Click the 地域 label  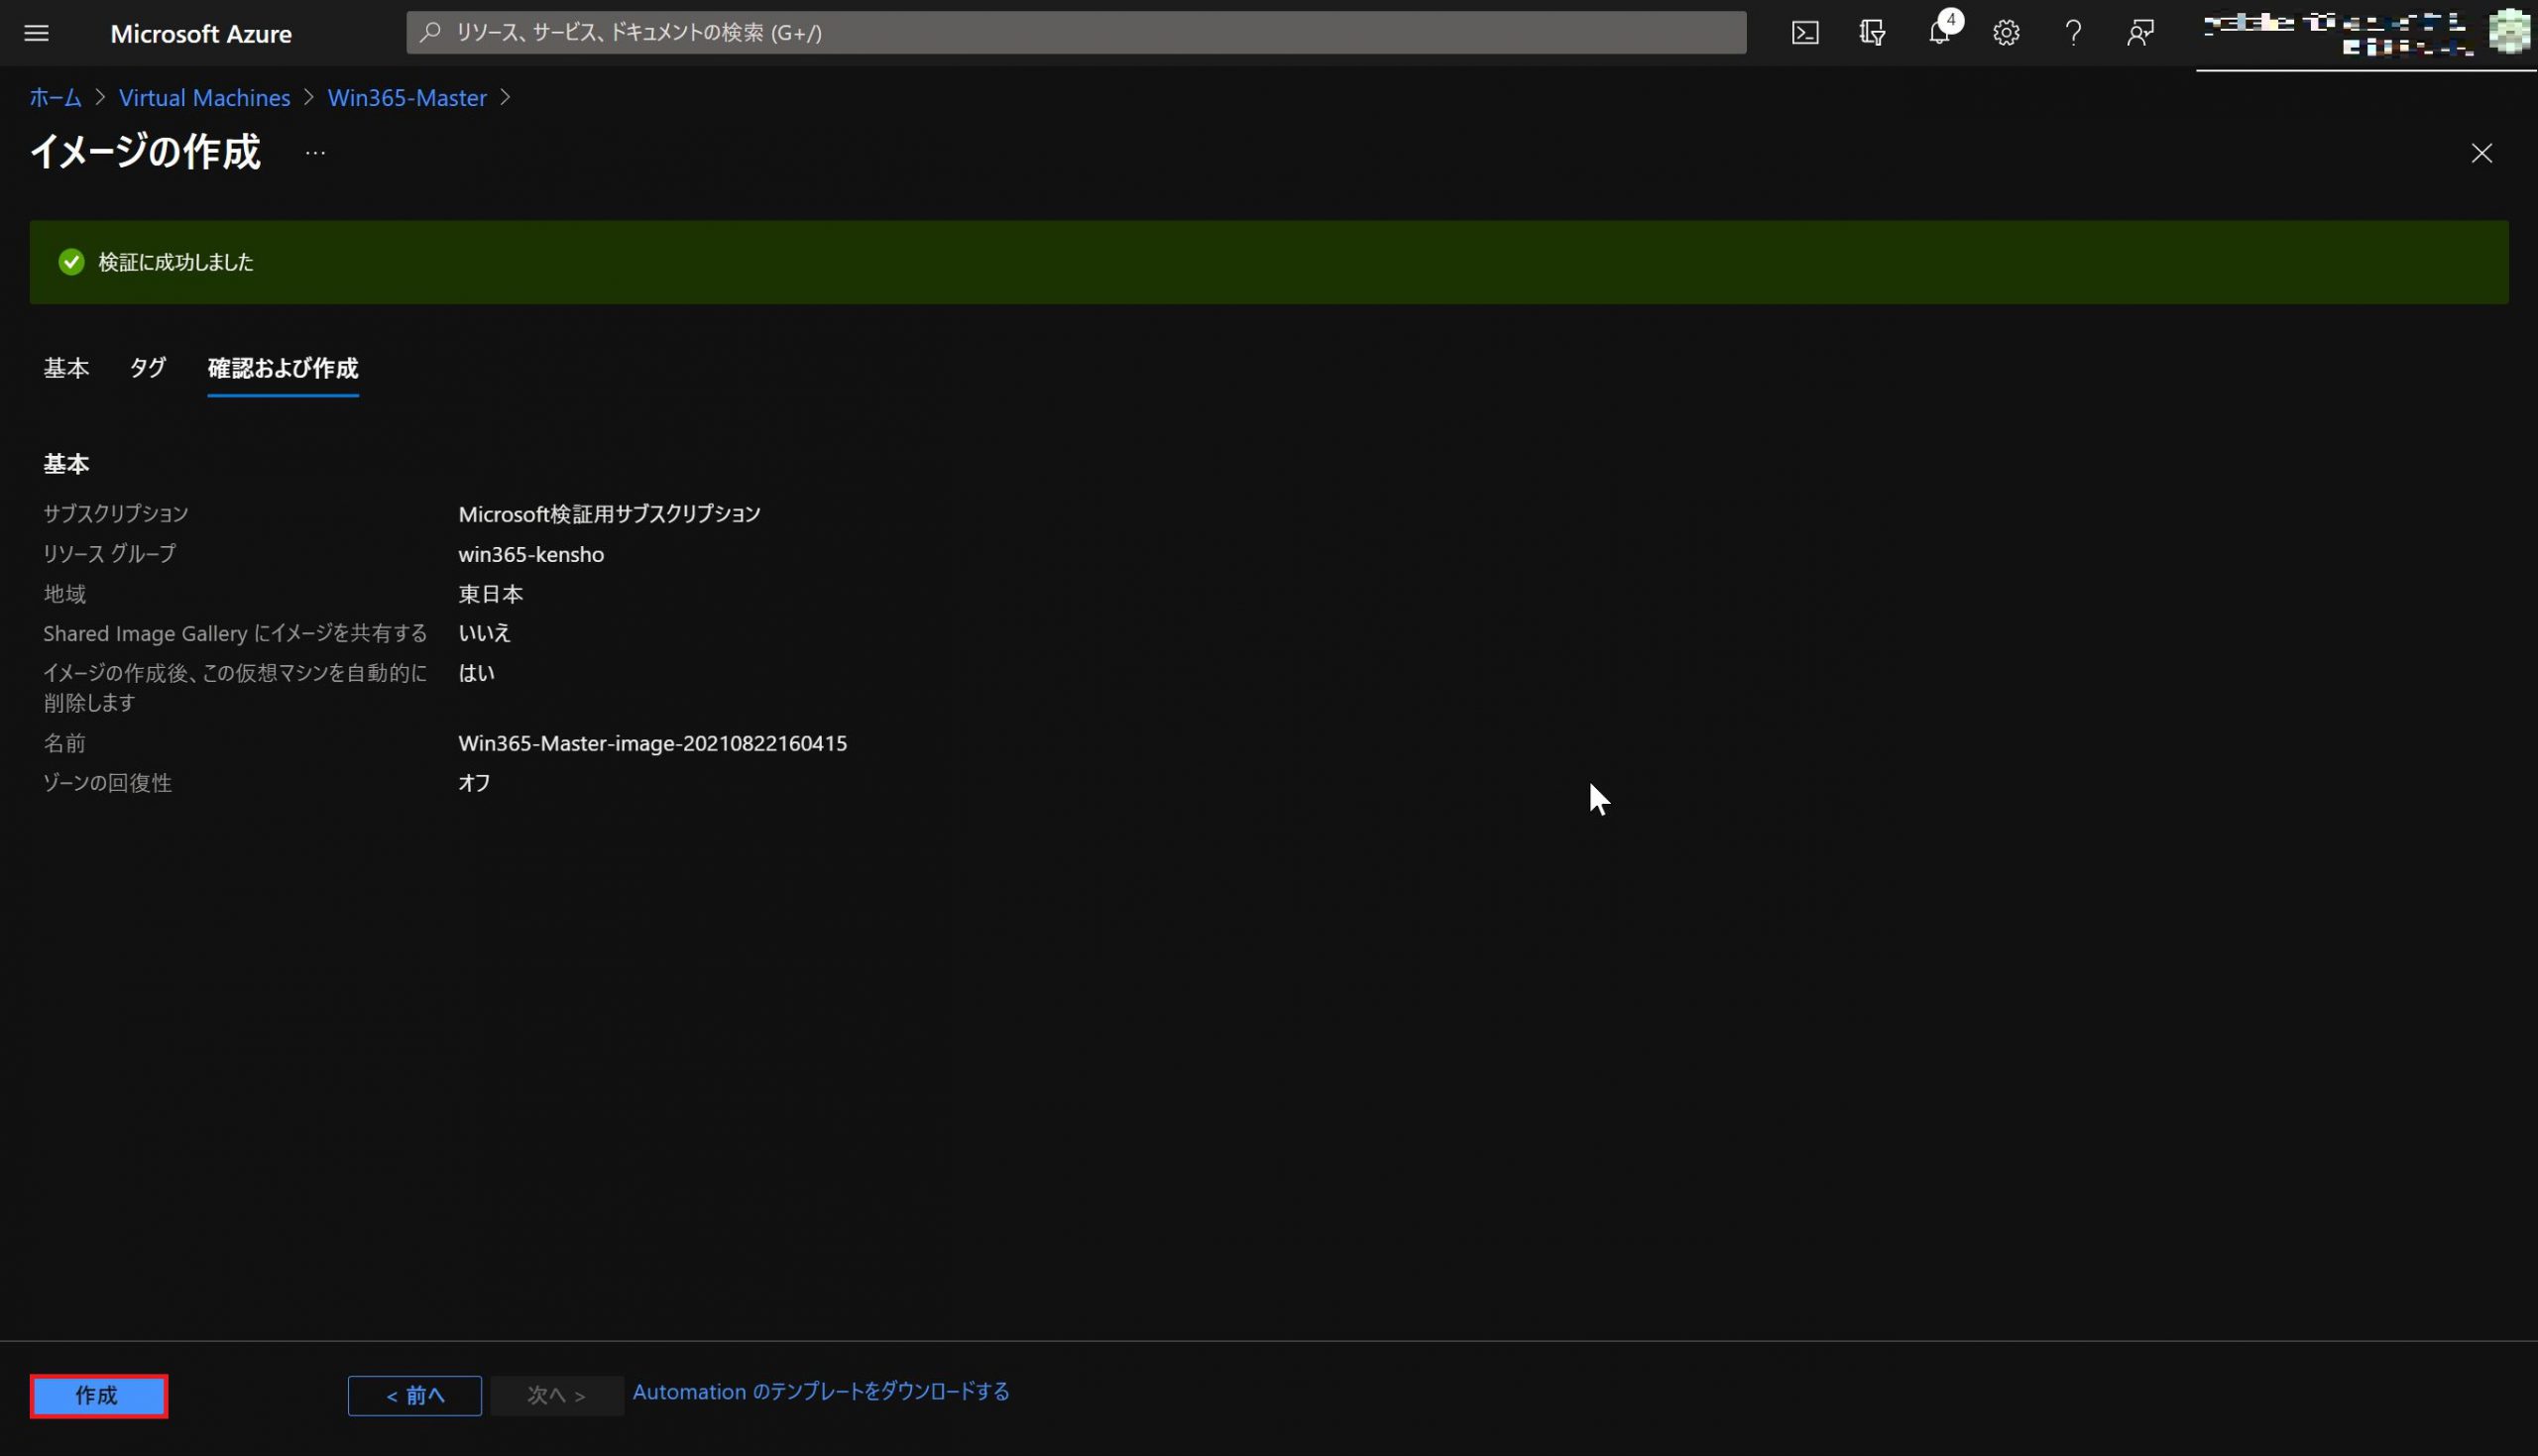pyautogui.click(x=64, y=594)
